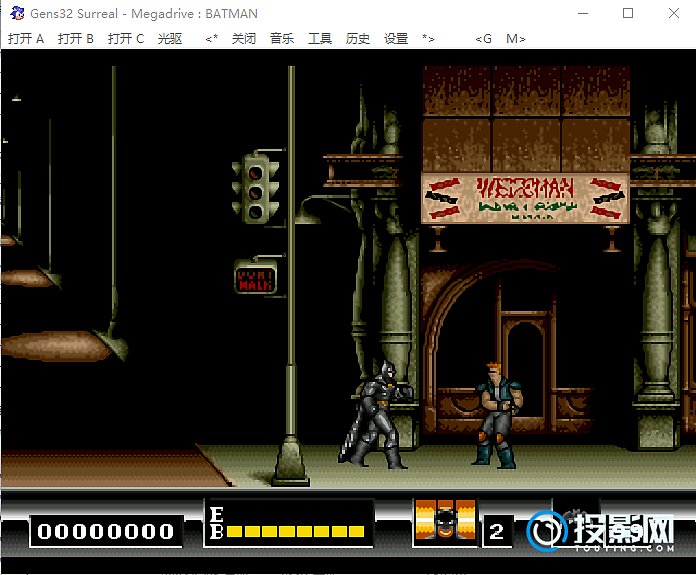Open the 设置 menu

point(396,39)
